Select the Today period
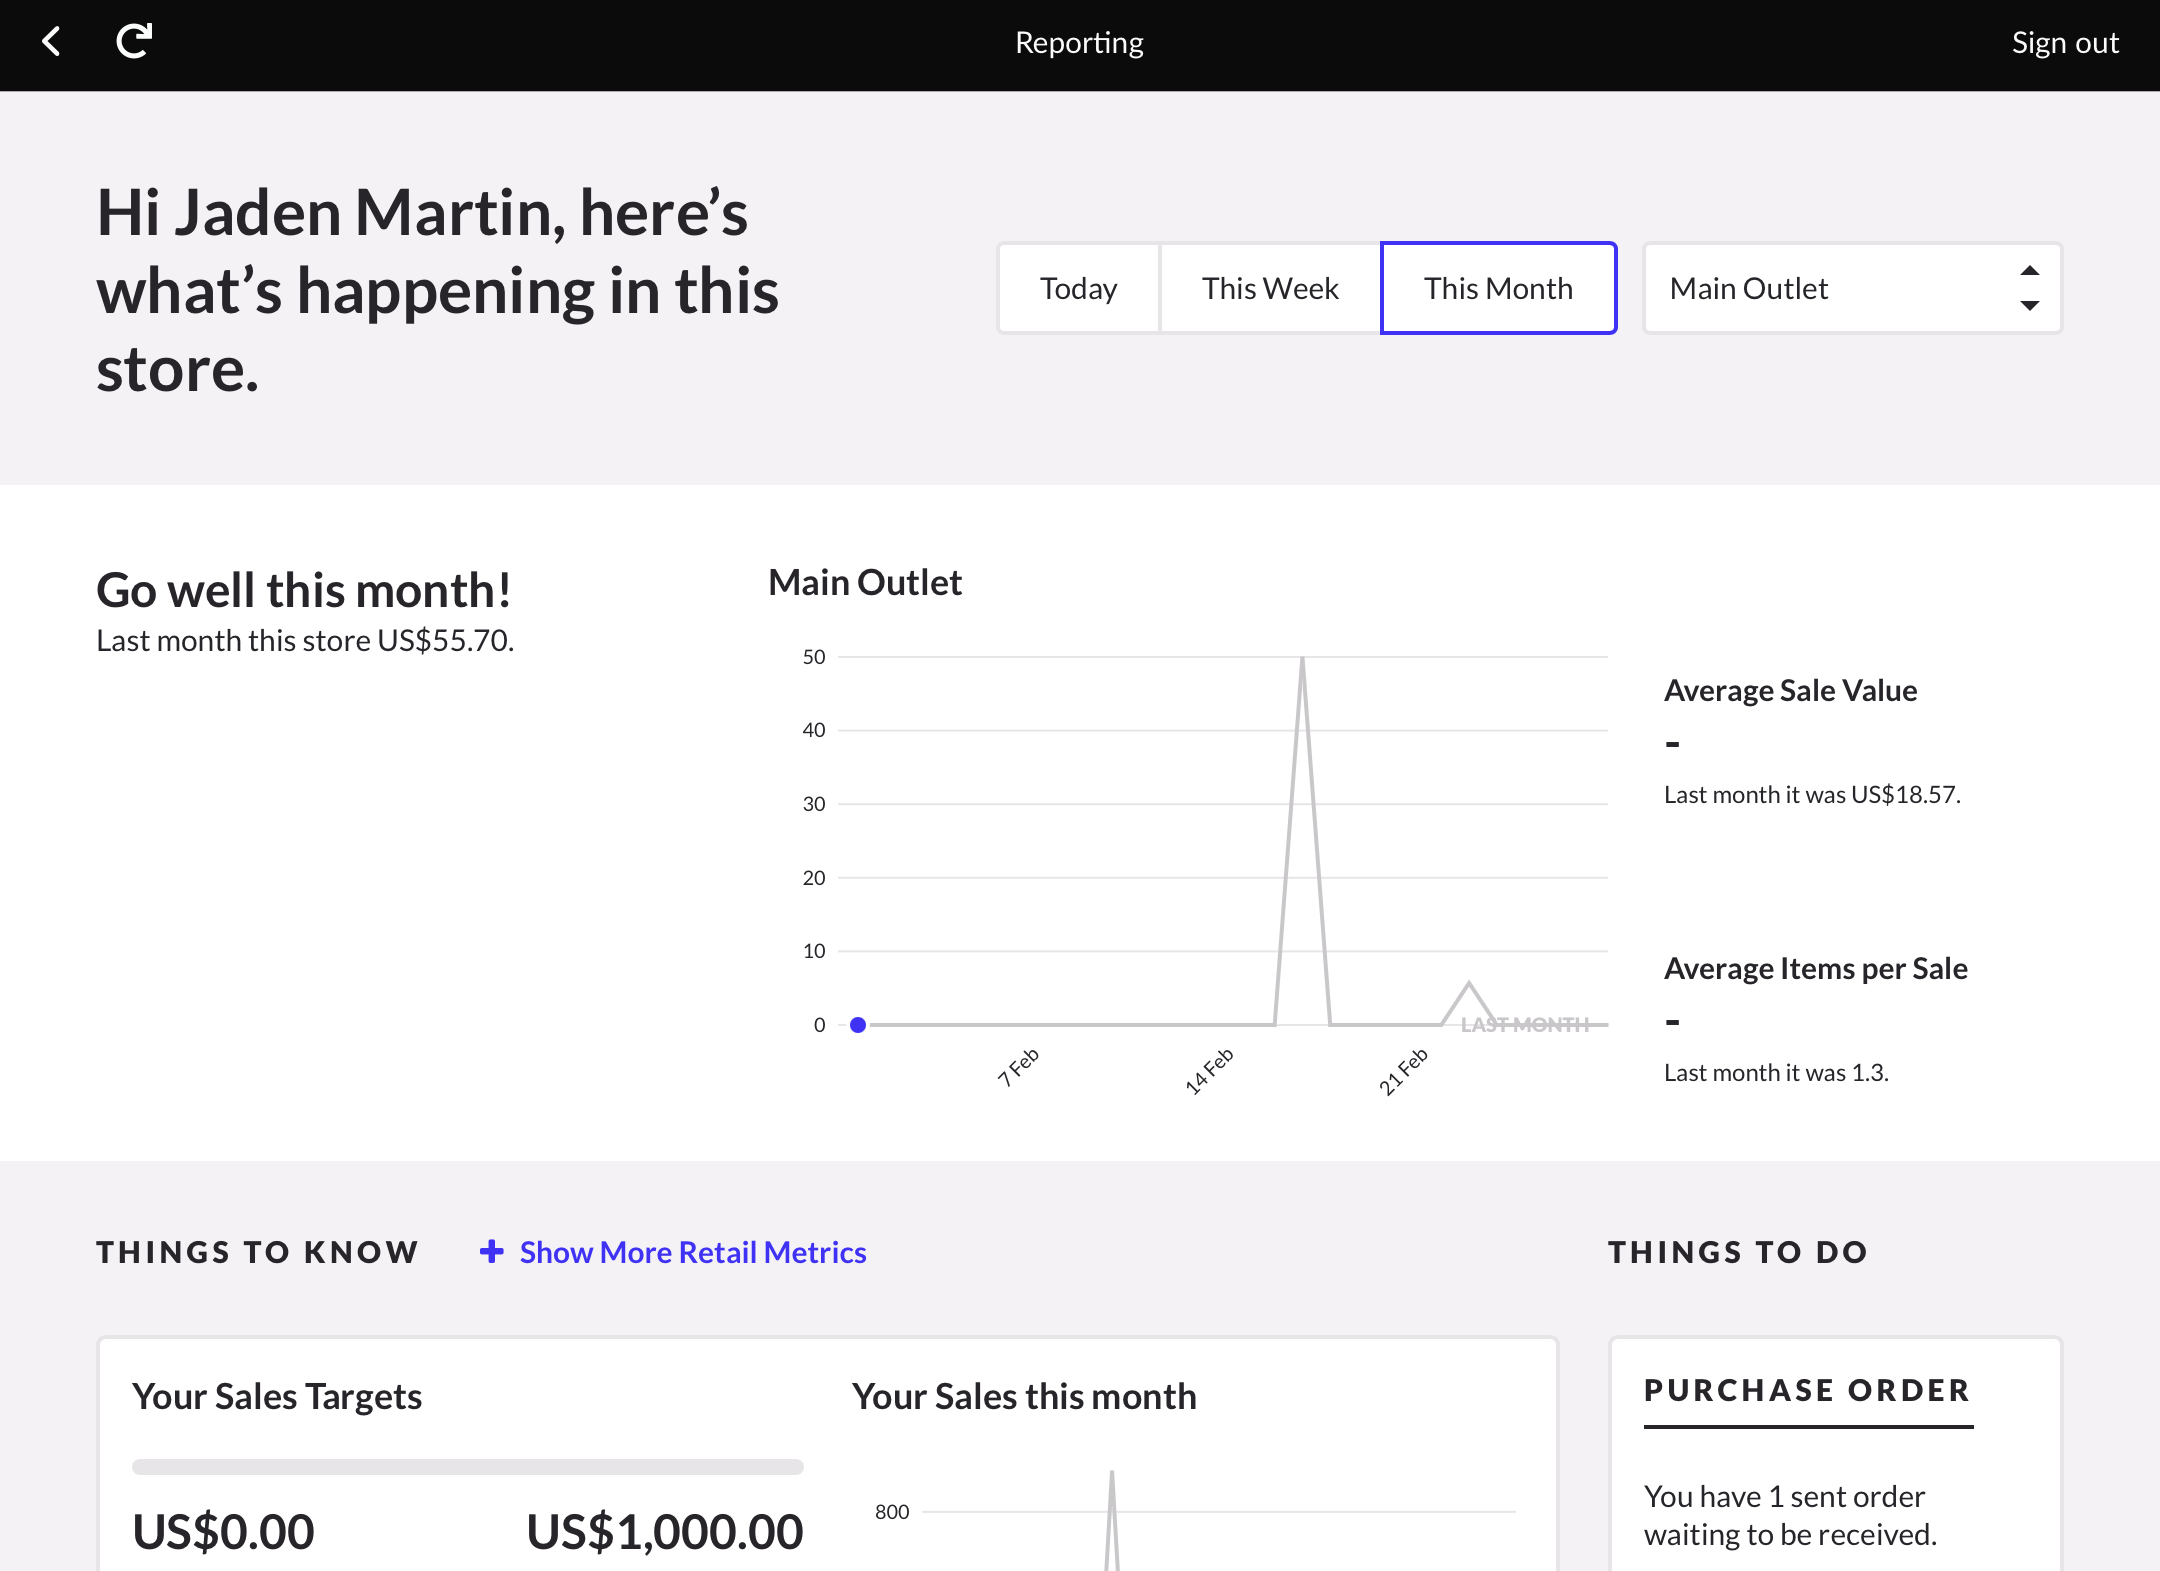The width and height of the screenshot is (2160, 1571). coord(1078,288)
